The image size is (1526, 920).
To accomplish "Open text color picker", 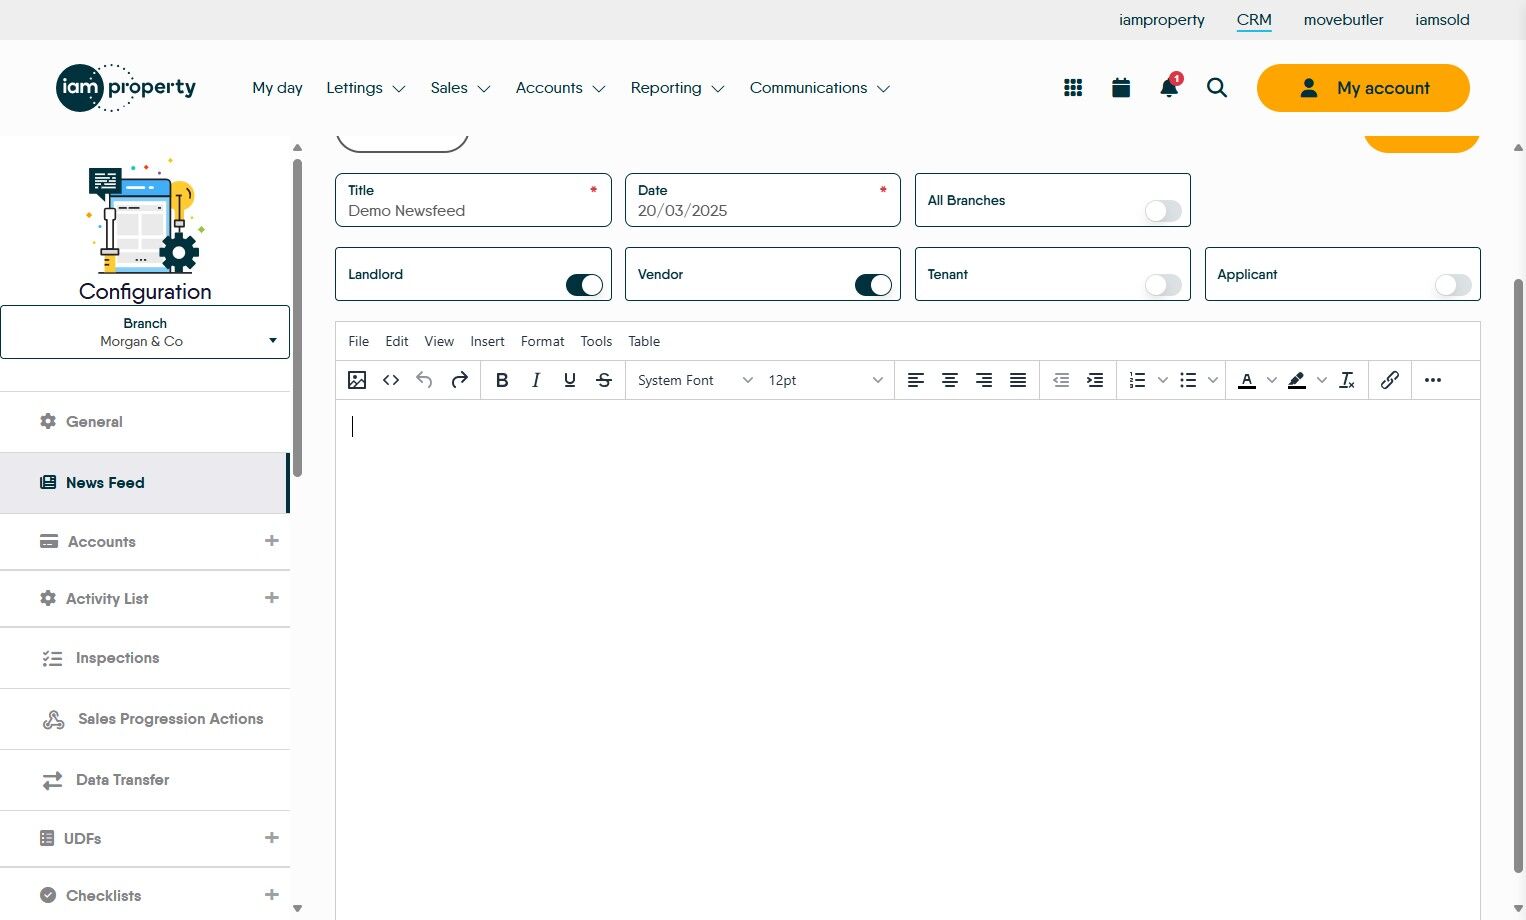I will click(1247, 380).
